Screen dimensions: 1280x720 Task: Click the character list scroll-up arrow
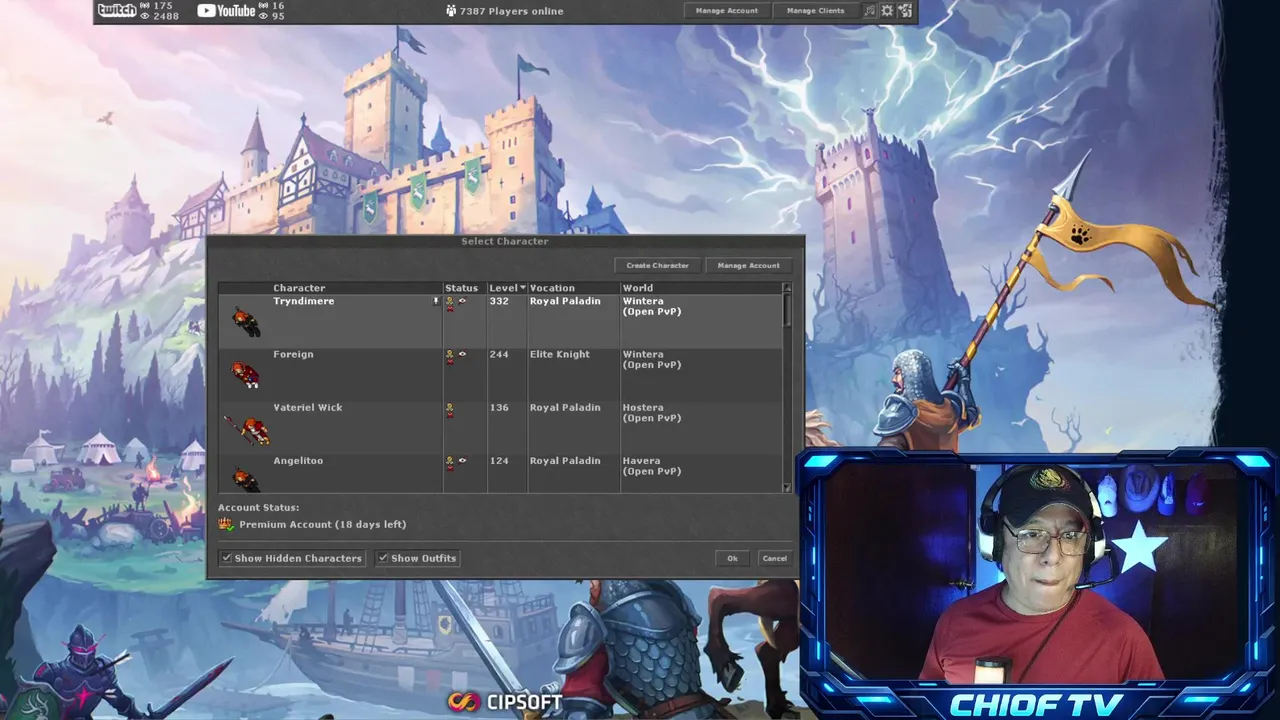point(787,288)
